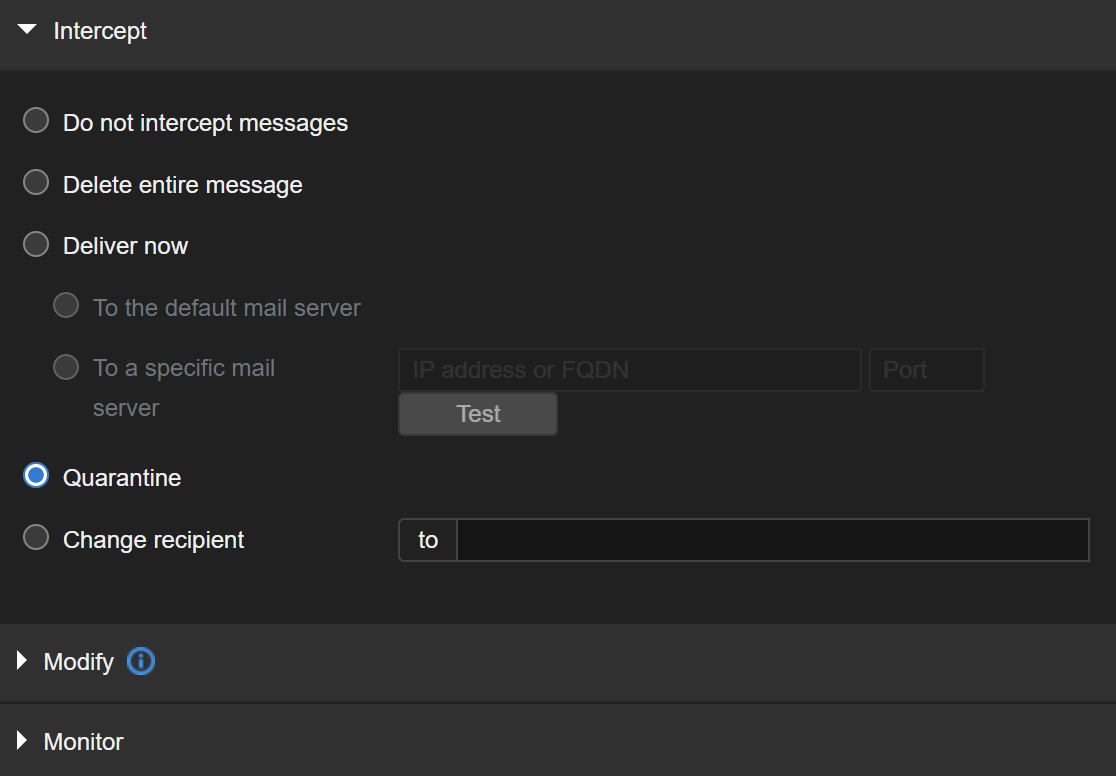Click the "to" prefix label box
Image resolution: width=1116 pixels, height=776 pixels.
(428, 540)
